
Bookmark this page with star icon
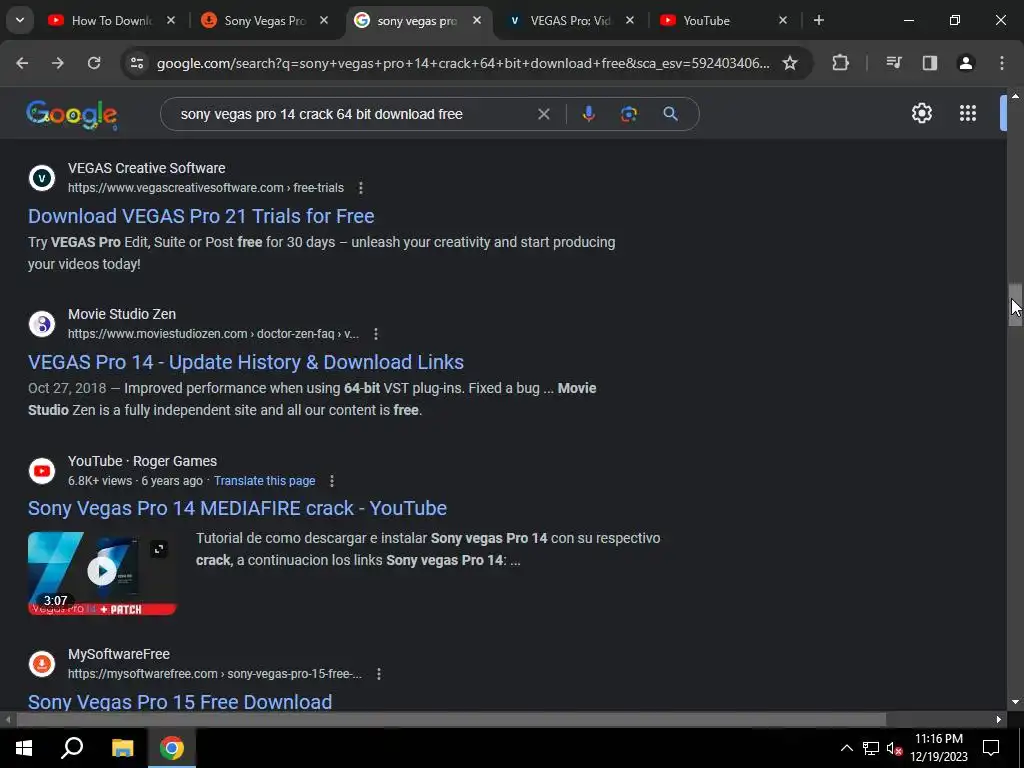[790, 63]
